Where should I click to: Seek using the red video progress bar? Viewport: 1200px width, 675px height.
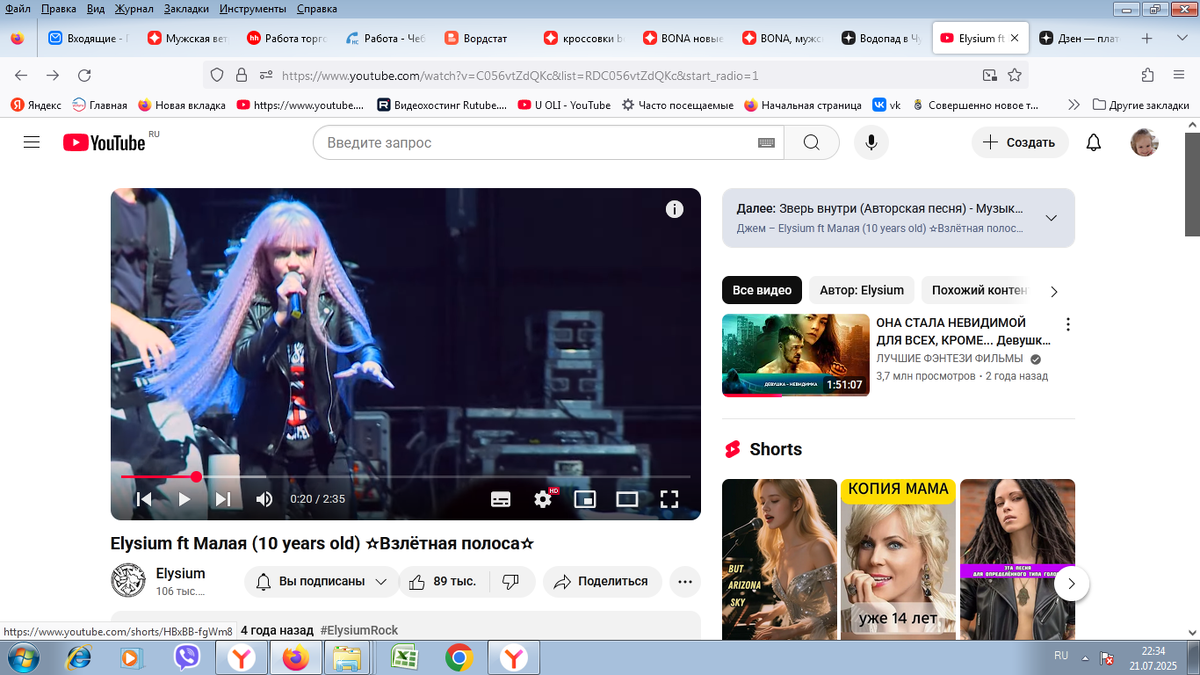[405, 477]
